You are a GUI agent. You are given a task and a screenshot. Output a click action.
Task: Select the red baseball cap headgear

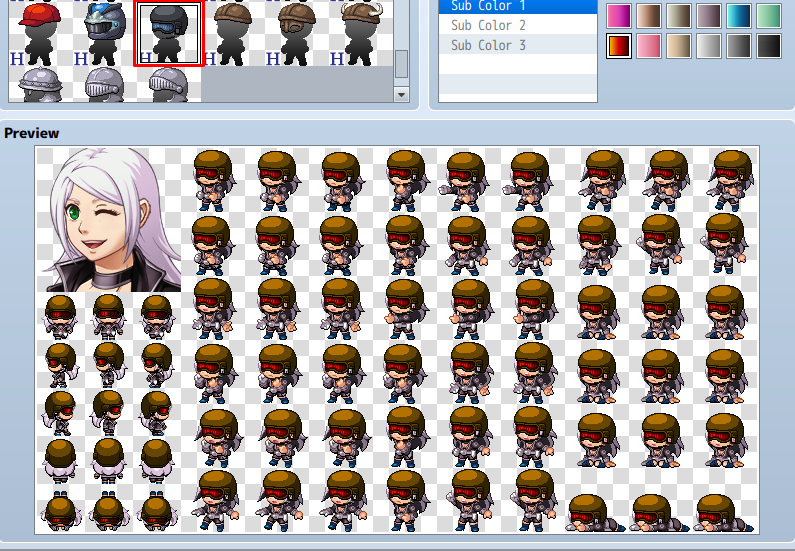[x=40, y=33]
